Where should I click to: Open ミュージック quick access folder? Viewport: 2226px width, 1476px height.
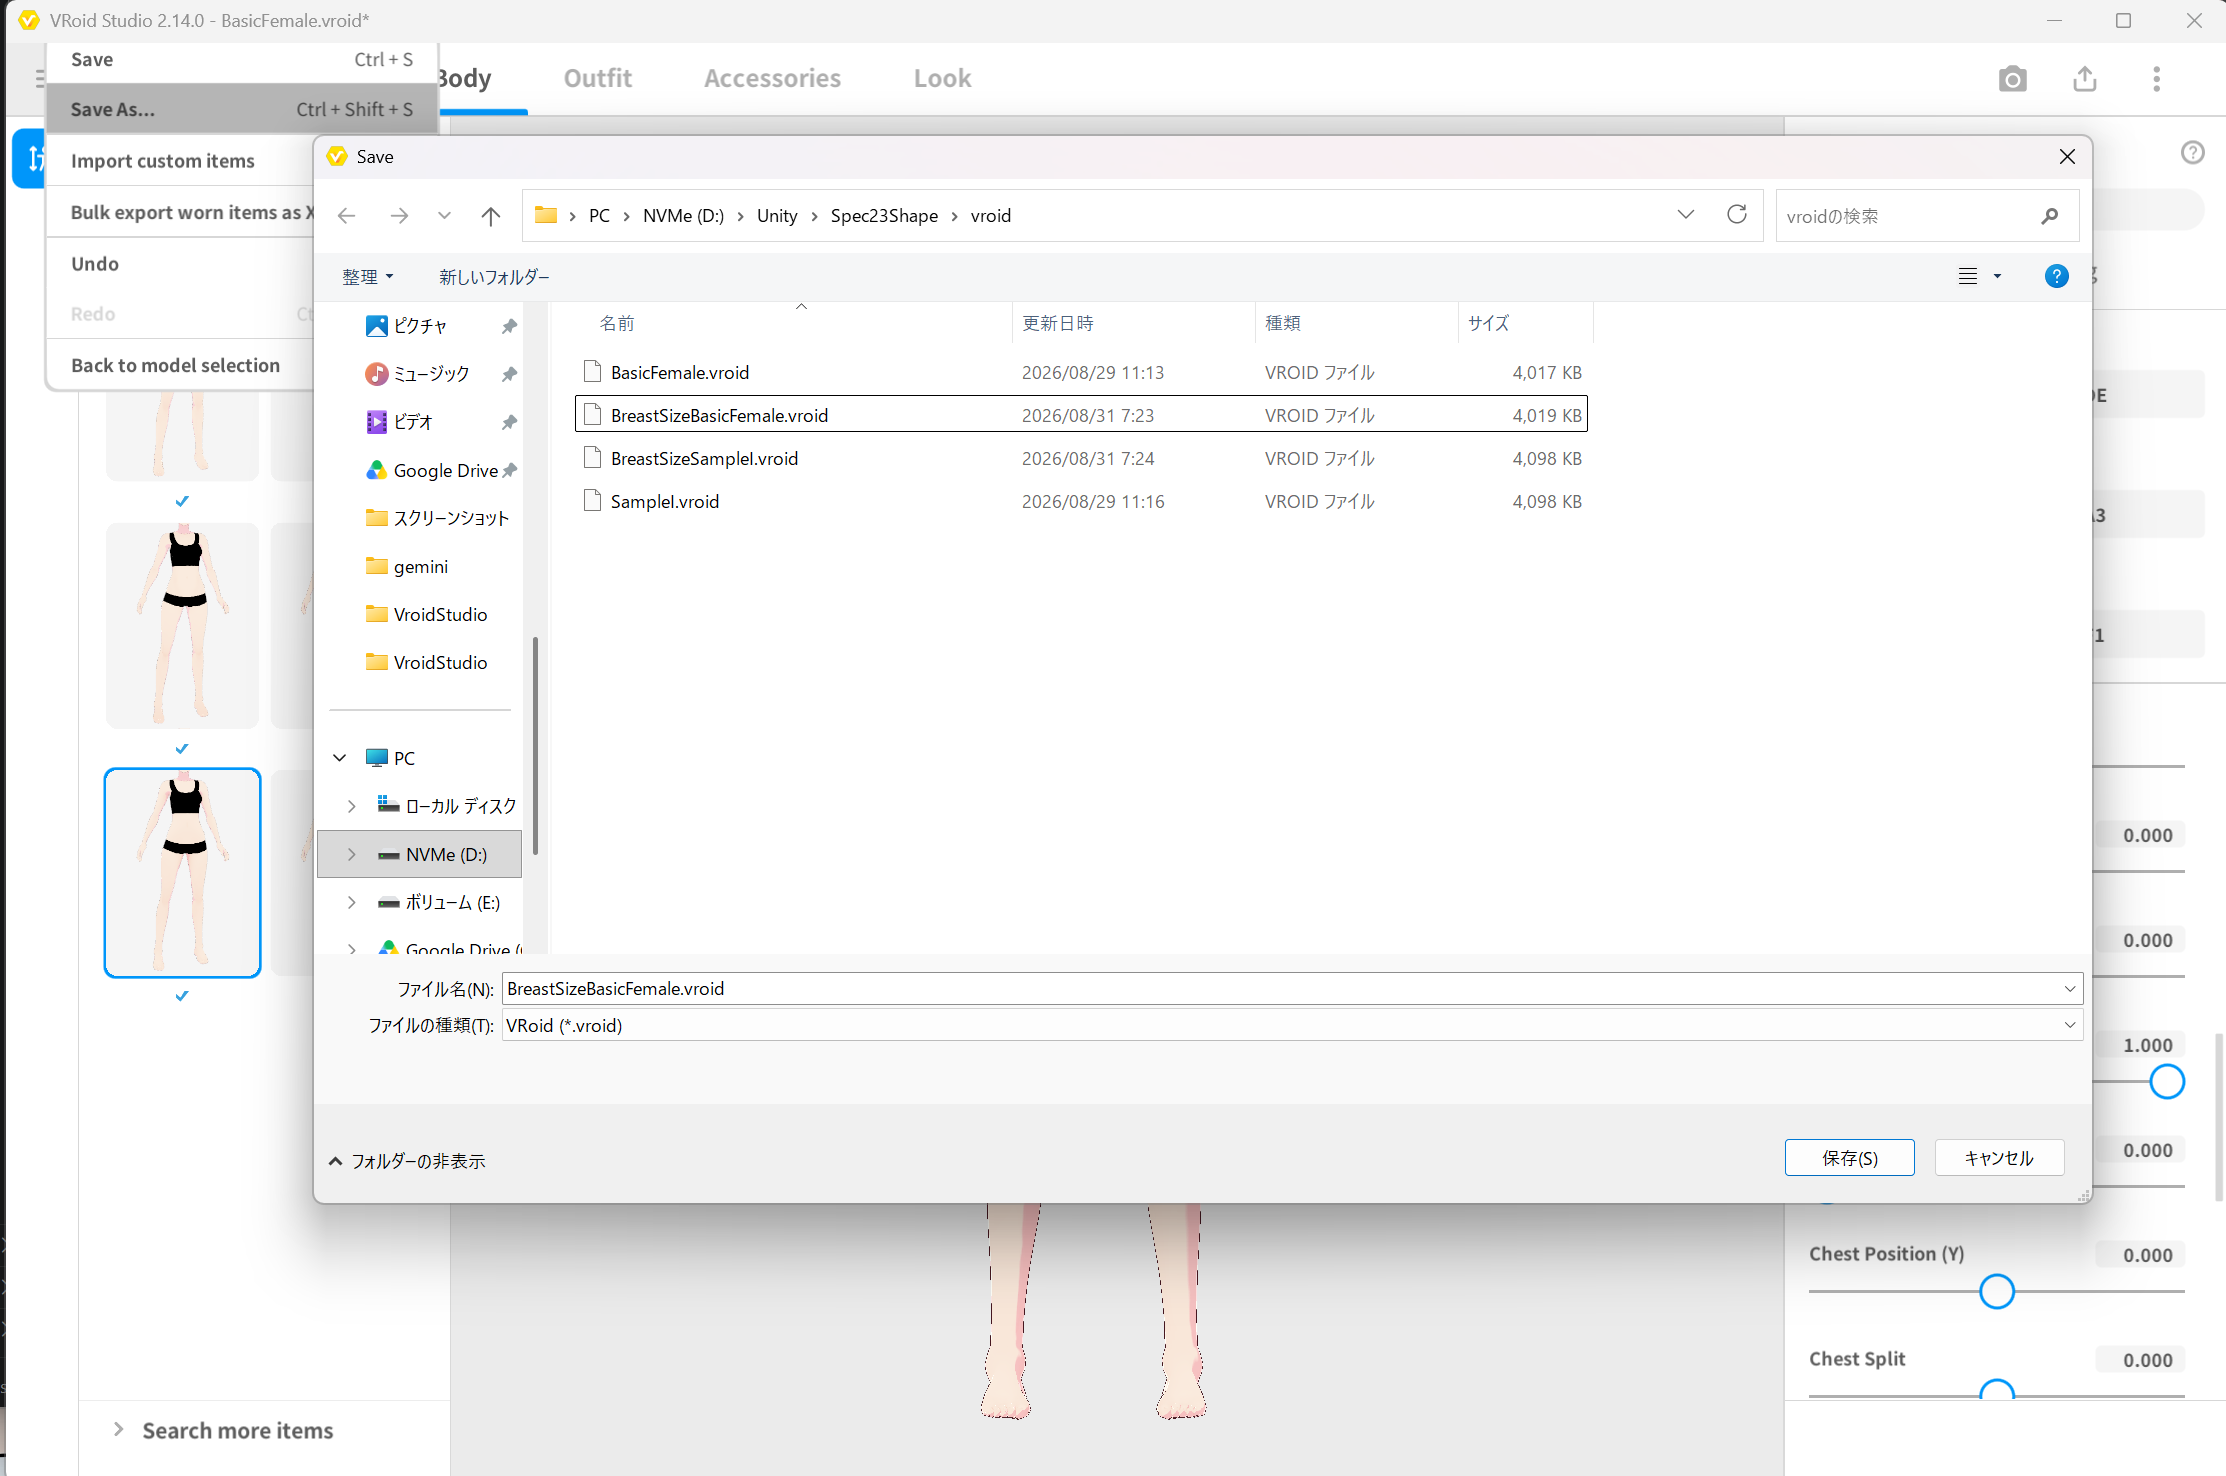[x=431, y=374]
